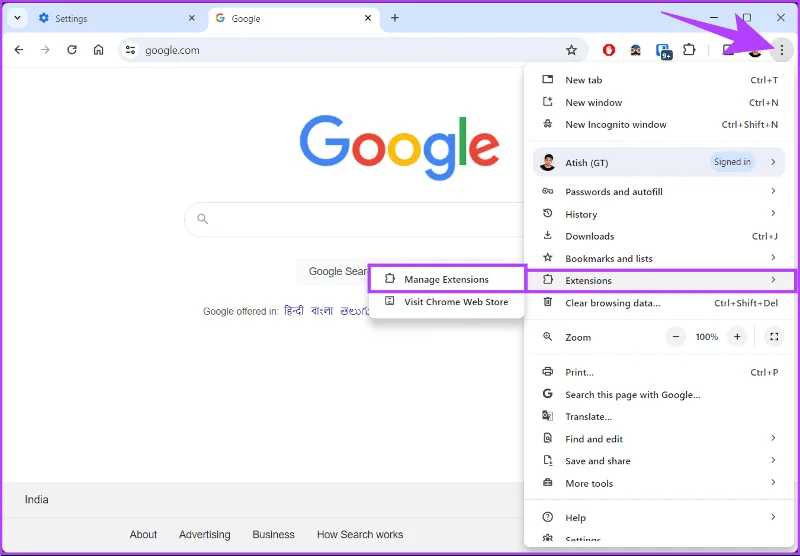Open a New Incognito window

(659, 125)
